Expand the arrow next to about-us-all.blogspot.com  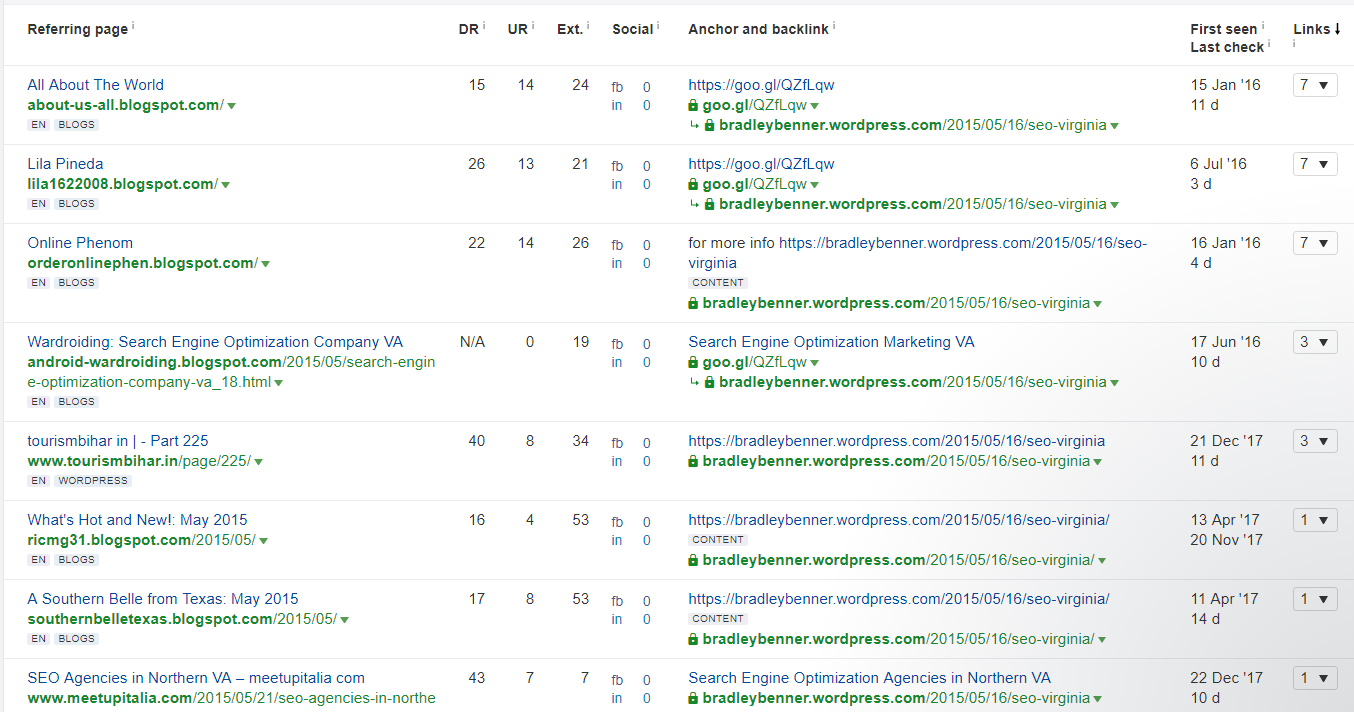pos(232,105)
